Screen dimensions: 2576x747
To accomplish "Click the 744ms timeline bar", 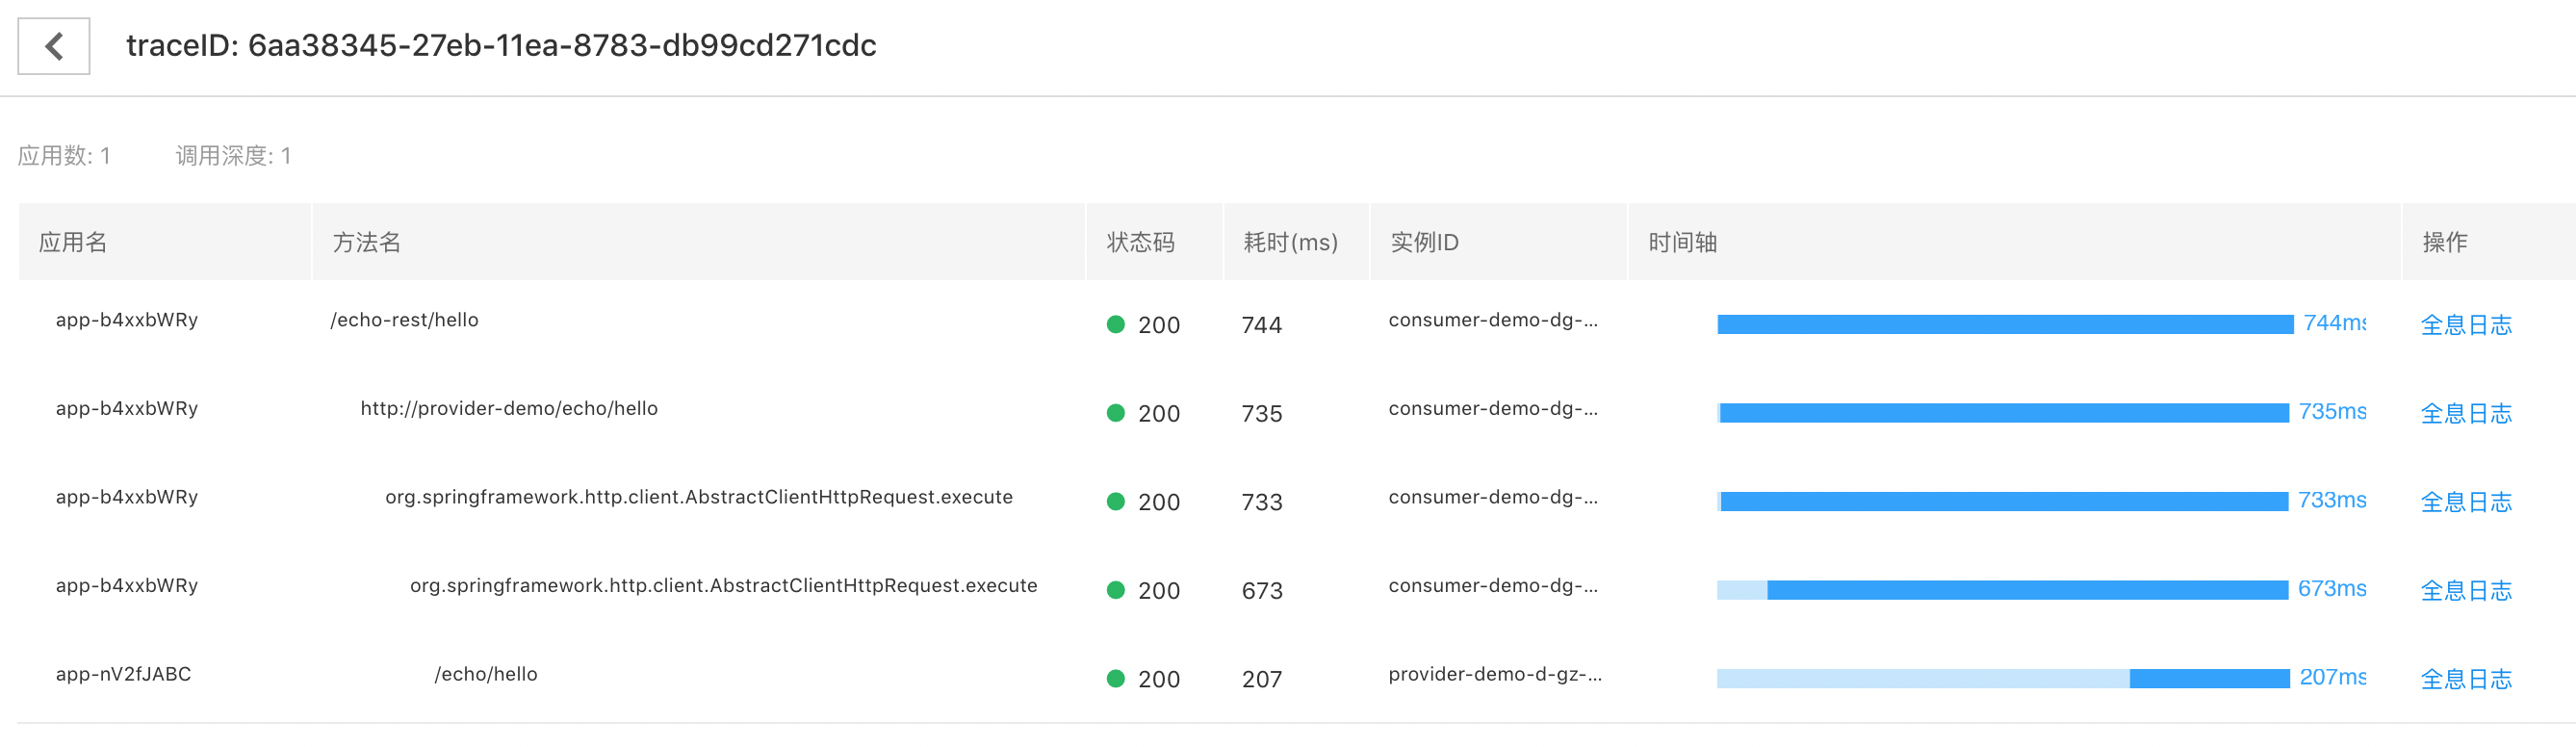I will click(x=2005, y=324).
